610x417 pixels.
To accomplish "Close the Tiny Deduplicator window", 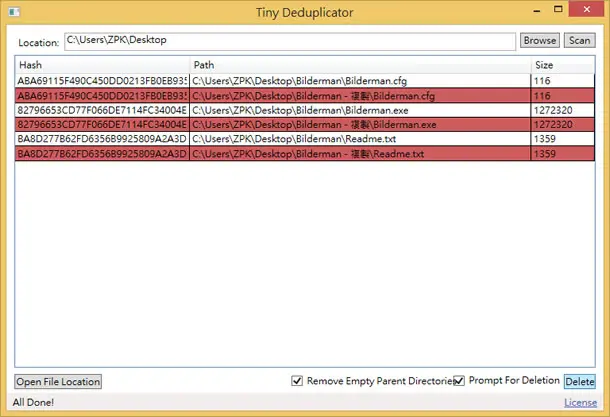I will (x=587, y=9).
